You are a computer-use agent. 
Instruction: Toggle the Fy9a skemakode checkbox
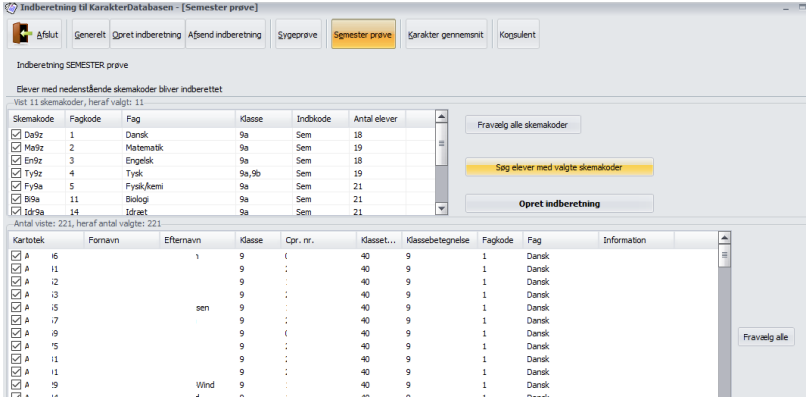coord(16,186)
